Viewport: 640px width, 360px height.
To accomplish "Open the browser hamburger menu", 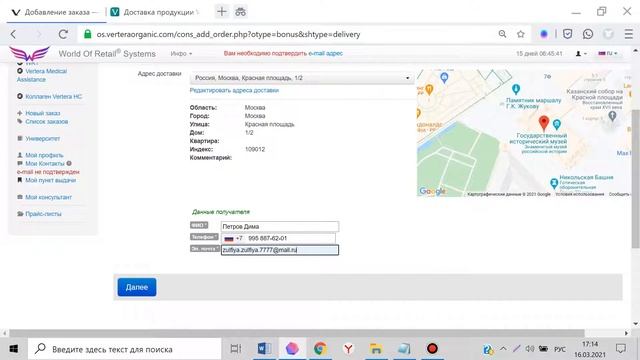I will click(629, 34).
